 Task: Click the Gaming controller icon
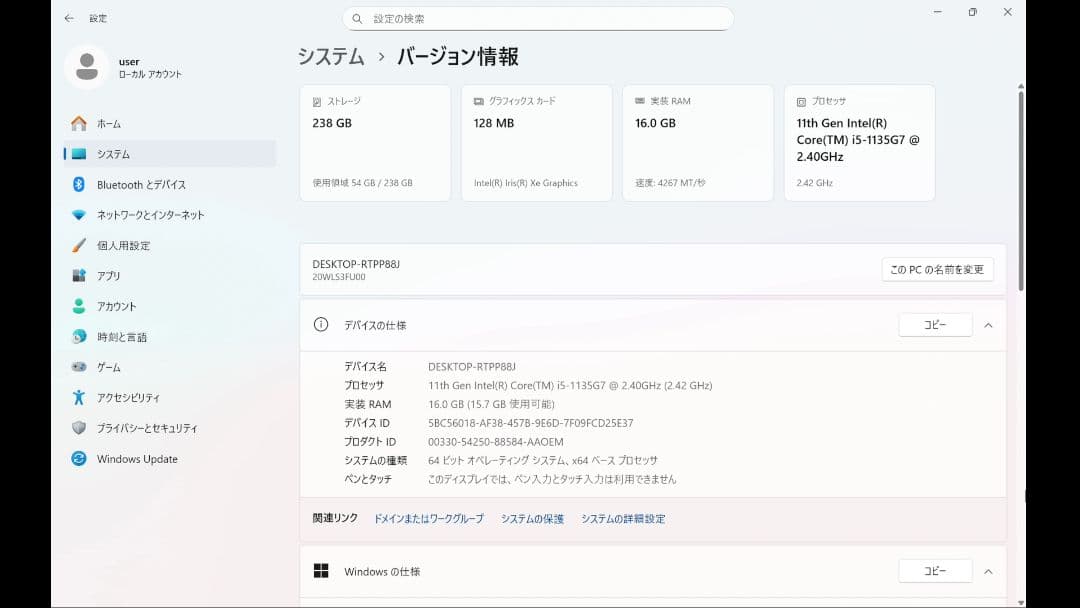click(x=79, y=367)
